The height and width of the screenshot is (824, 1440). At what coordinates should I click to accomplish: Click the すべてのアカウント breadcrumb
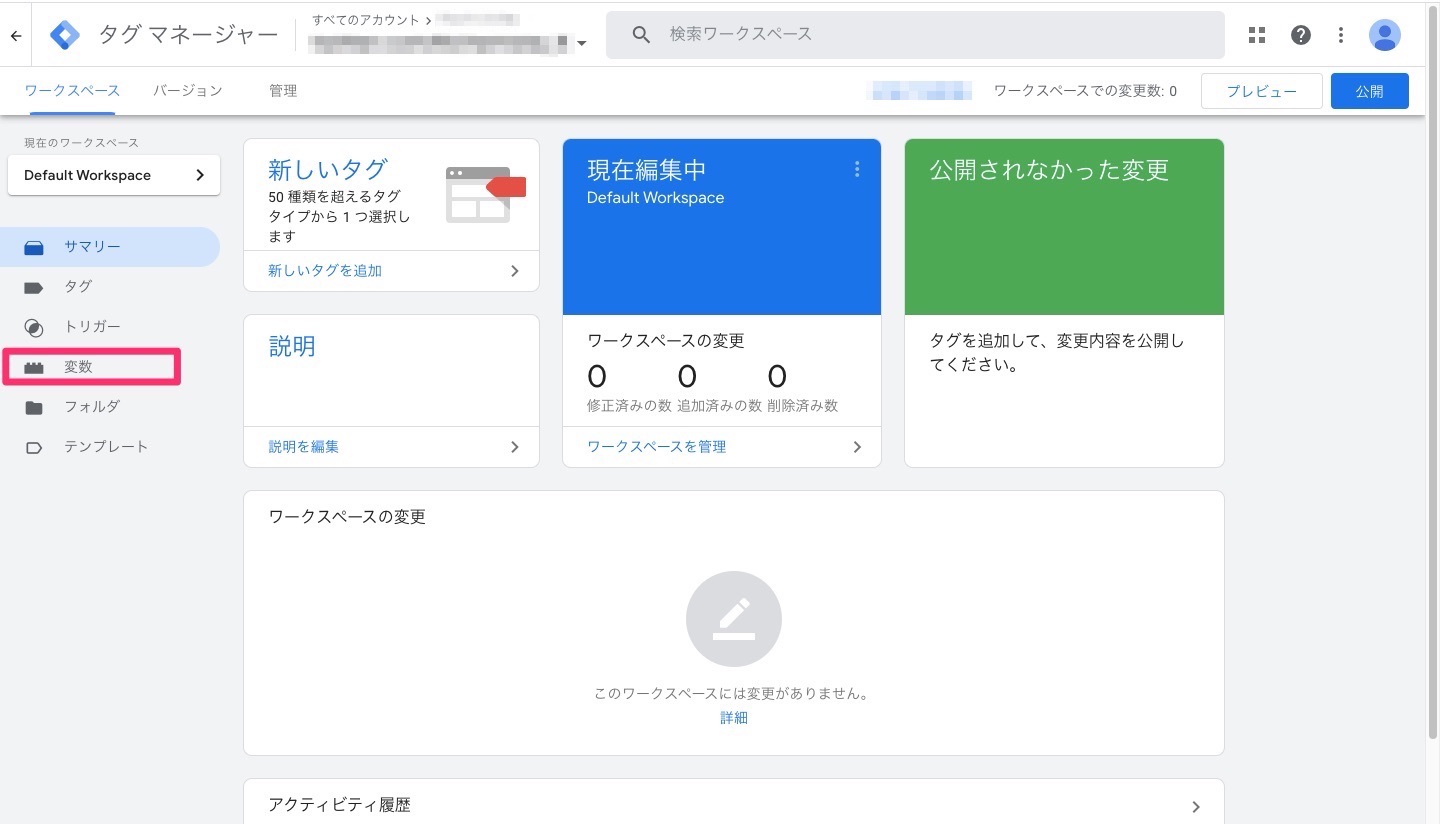pyautogui.click(x=366, y=20)
